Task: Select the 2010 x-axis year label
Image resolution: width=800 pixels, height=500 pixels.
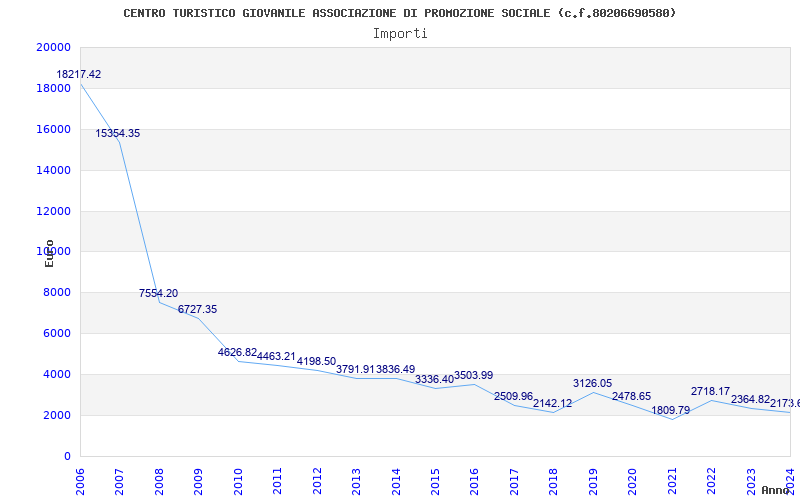Action: point(238,482)
